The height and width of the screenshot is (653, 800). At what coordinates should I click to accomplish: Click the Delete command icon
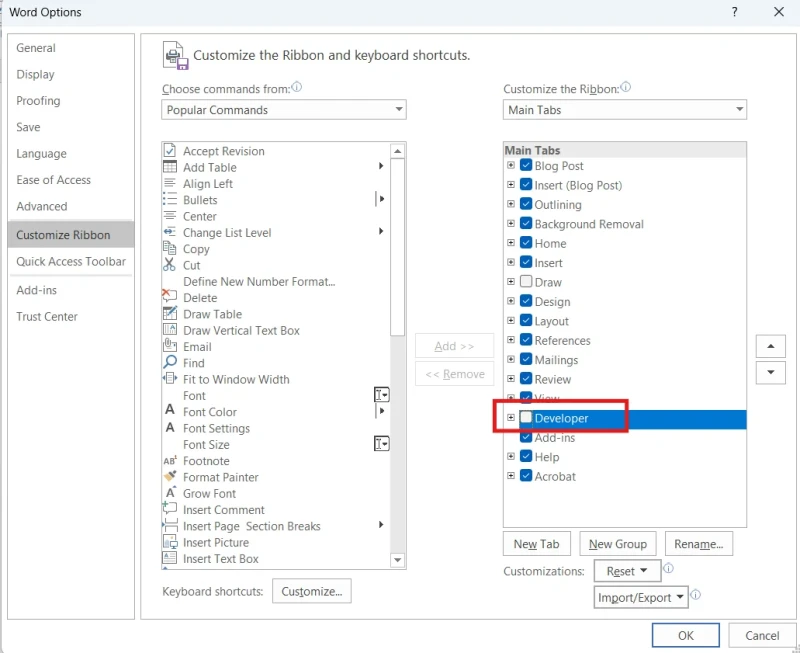coord(169,295)
